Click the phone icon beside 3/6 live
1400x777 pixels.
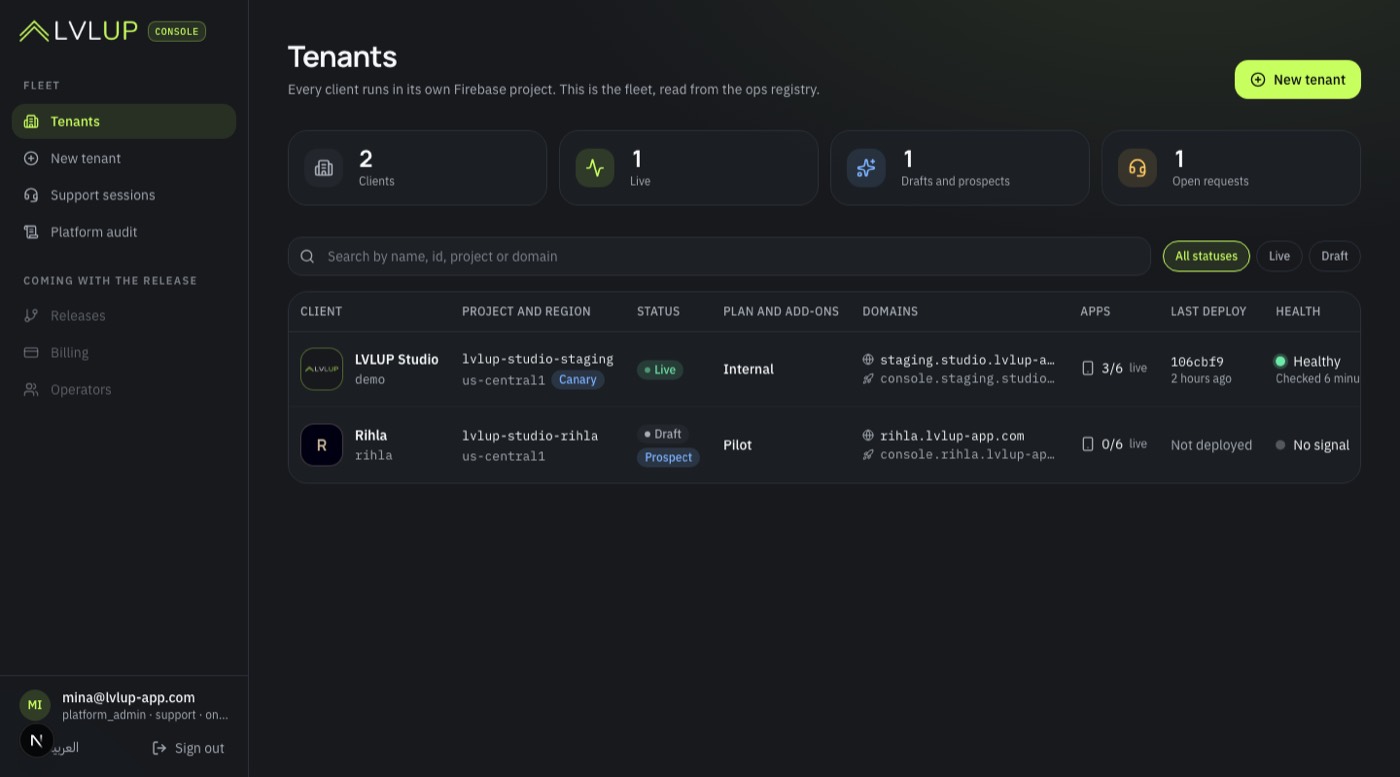1088,368
